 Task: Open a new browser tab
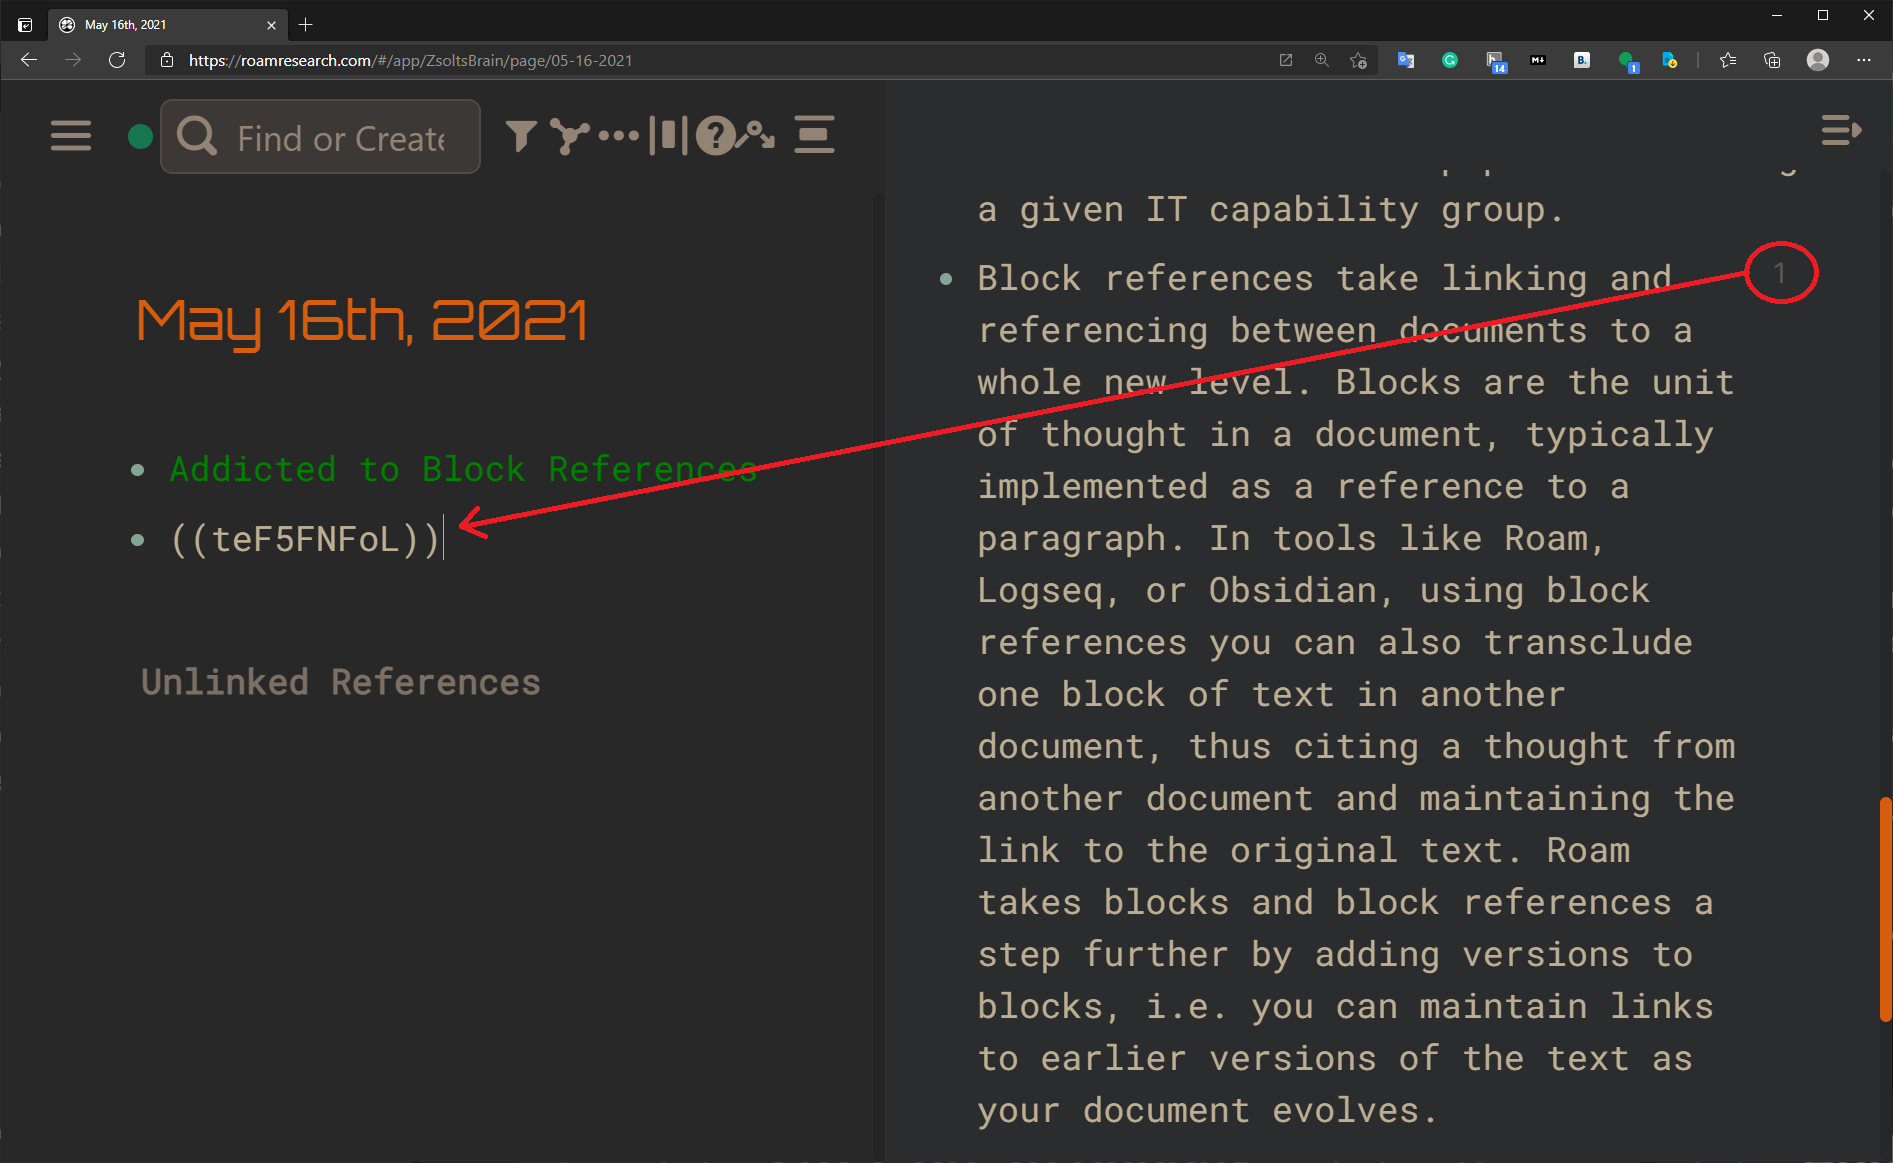pos(306,24)
